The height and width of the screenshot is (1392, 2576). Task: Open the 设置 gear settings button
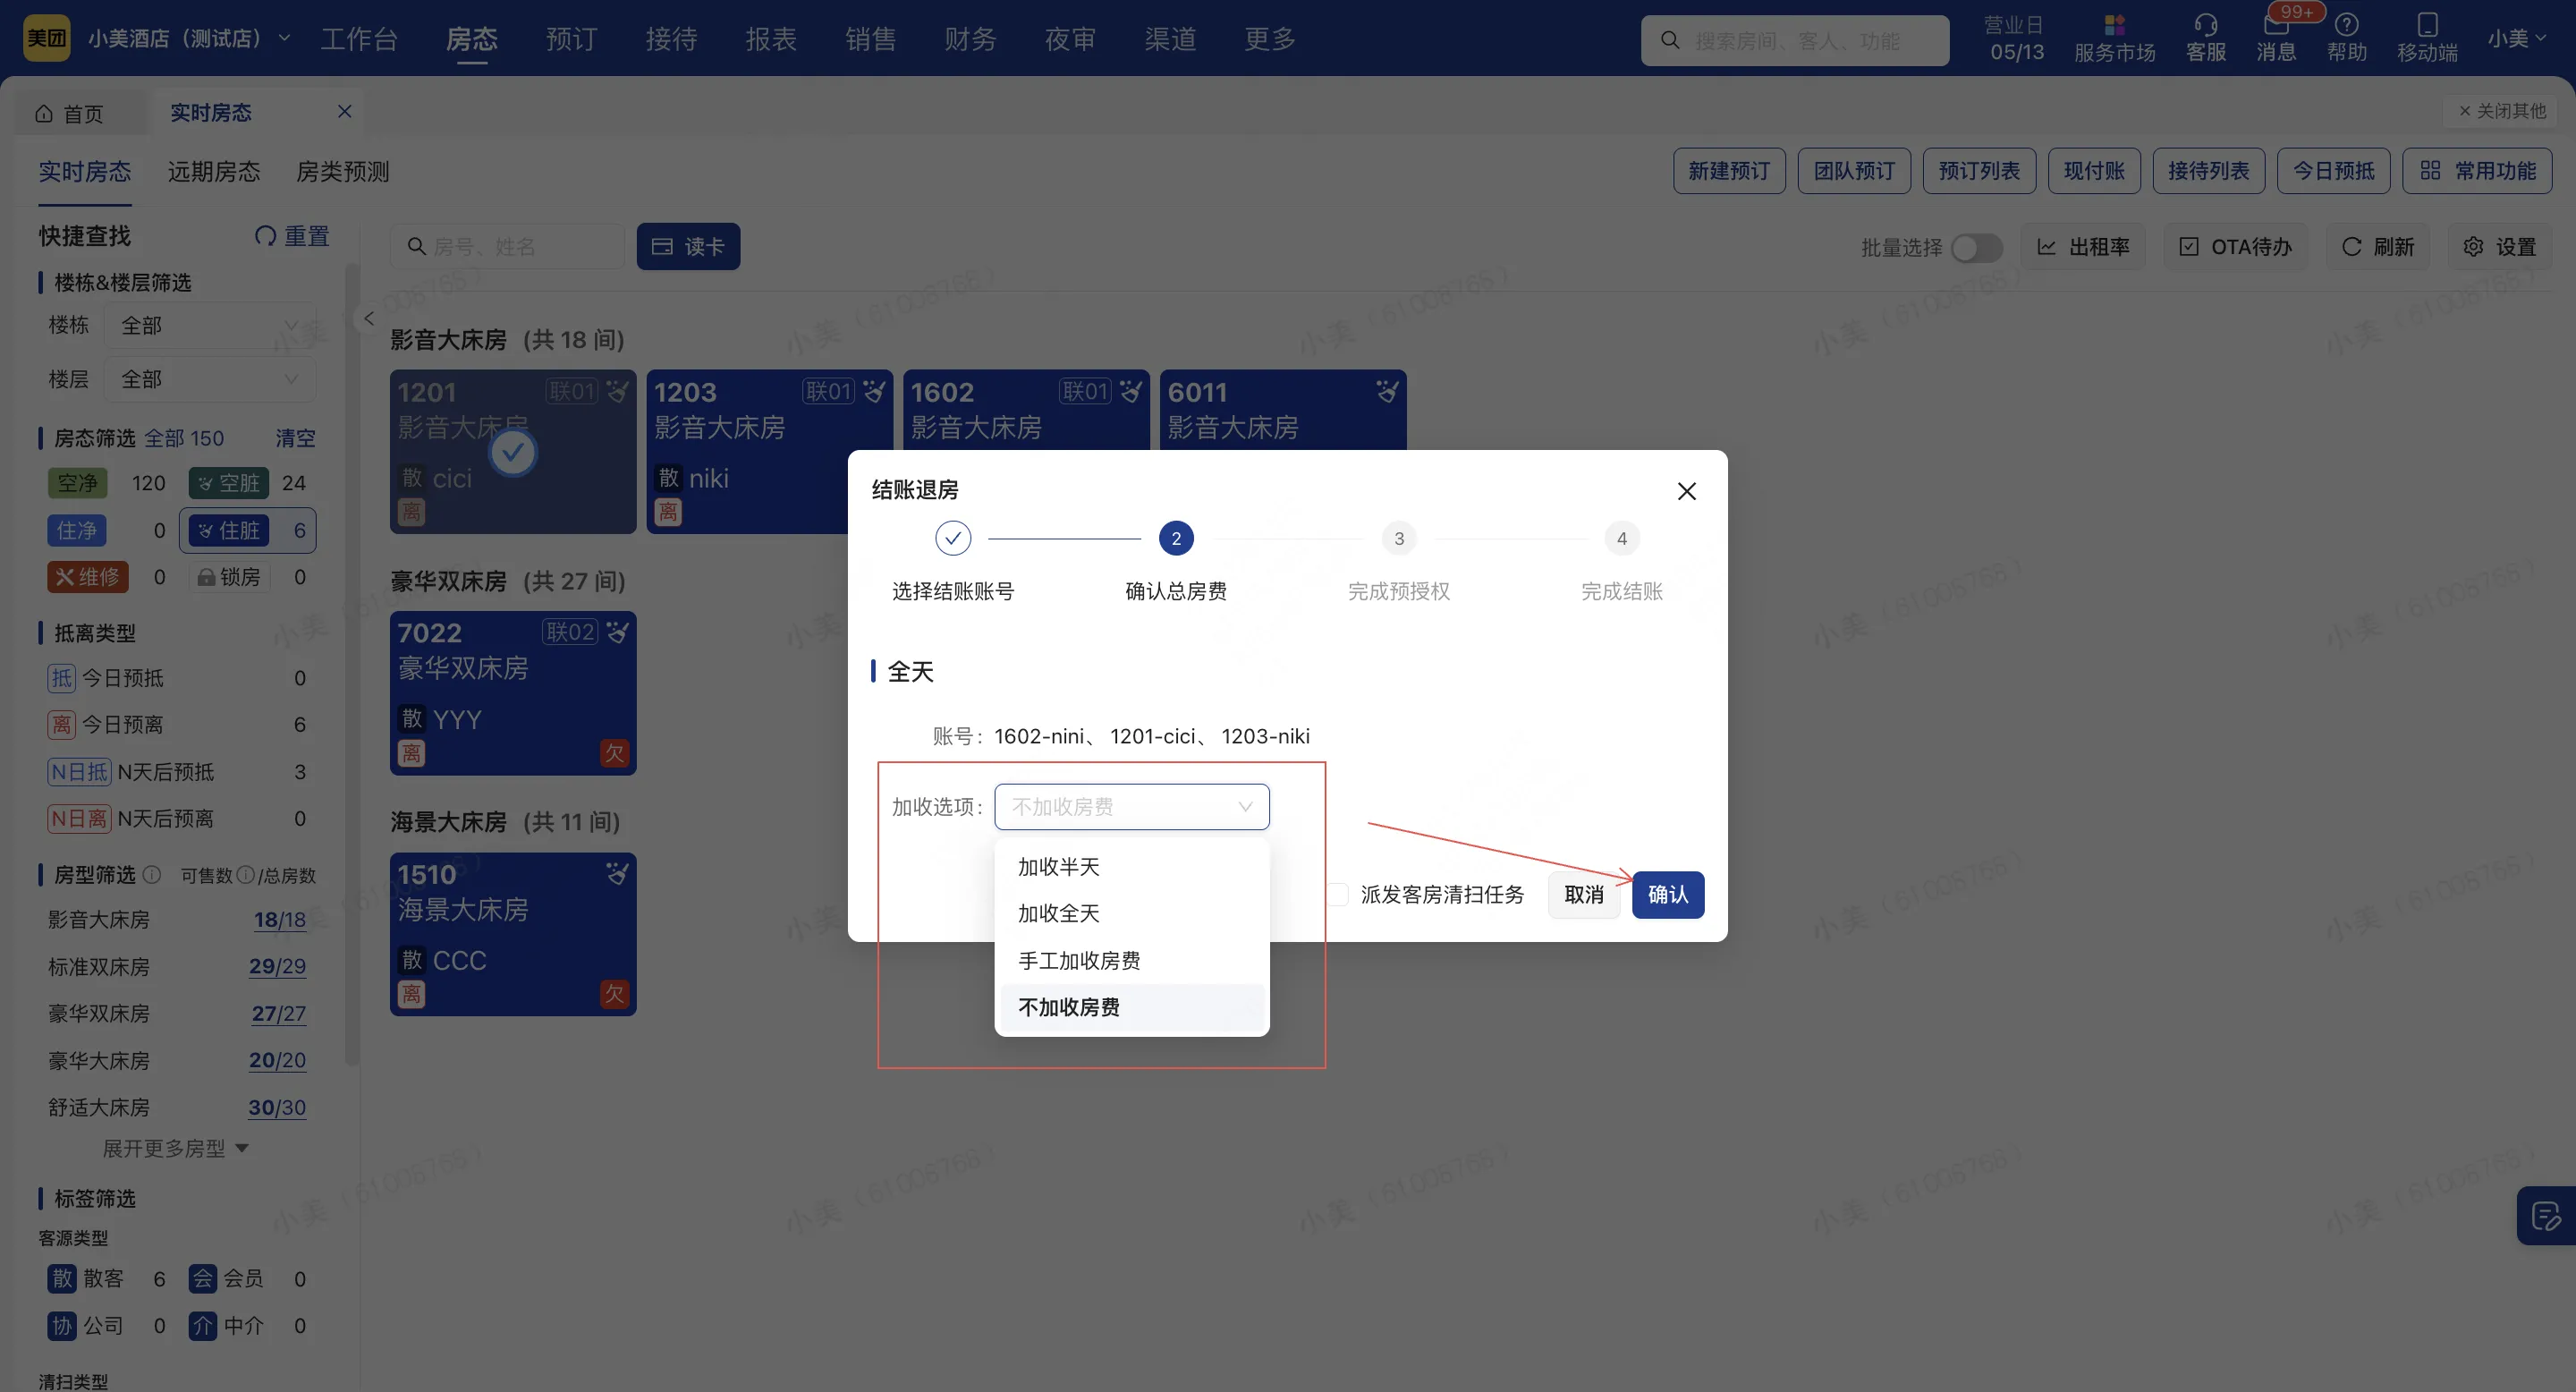2500,246
